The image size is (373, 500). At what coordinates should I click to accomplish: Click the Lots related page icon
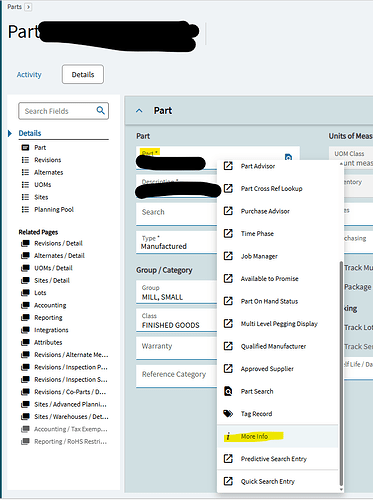click(x=25, y=293)
